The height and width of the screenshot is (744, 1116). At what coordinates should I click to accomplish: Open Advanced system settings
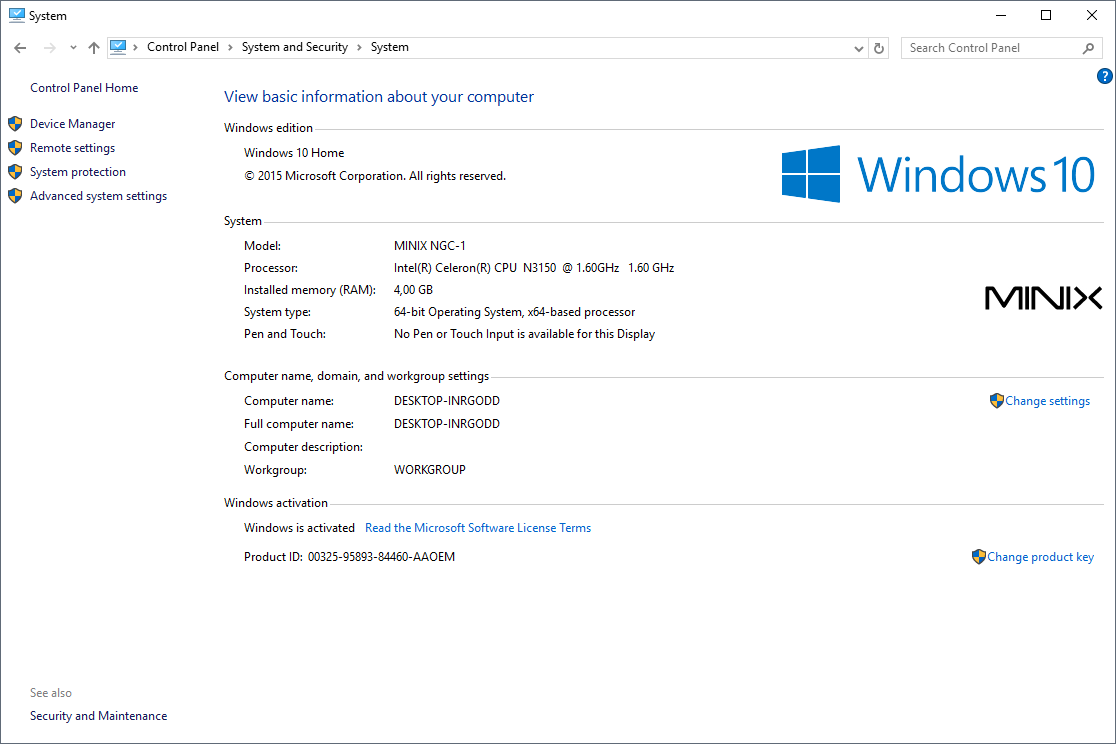click(98, 196)
